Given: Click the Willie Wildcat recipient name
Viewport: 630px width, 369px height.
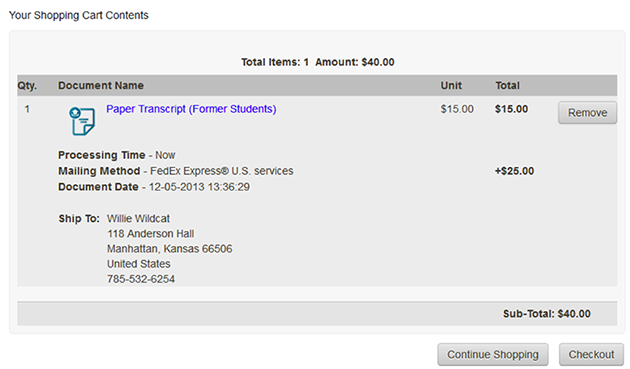Looking at the screenshot, I should pyautogui.click(x=138, y=218).
